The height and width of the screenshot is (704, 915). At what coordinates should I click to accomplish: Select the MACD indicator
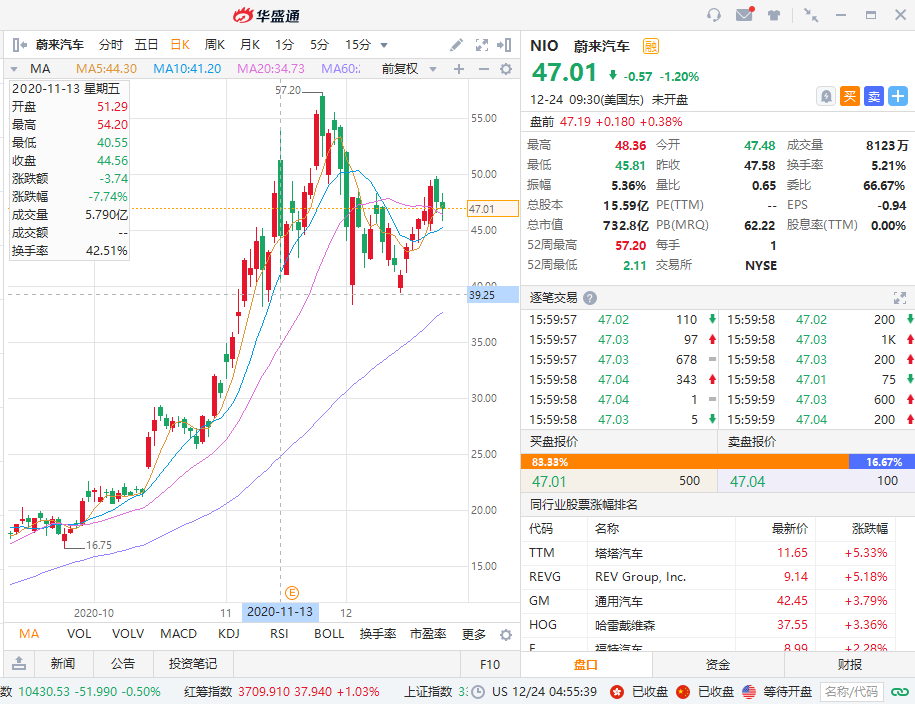coord(179,634)
